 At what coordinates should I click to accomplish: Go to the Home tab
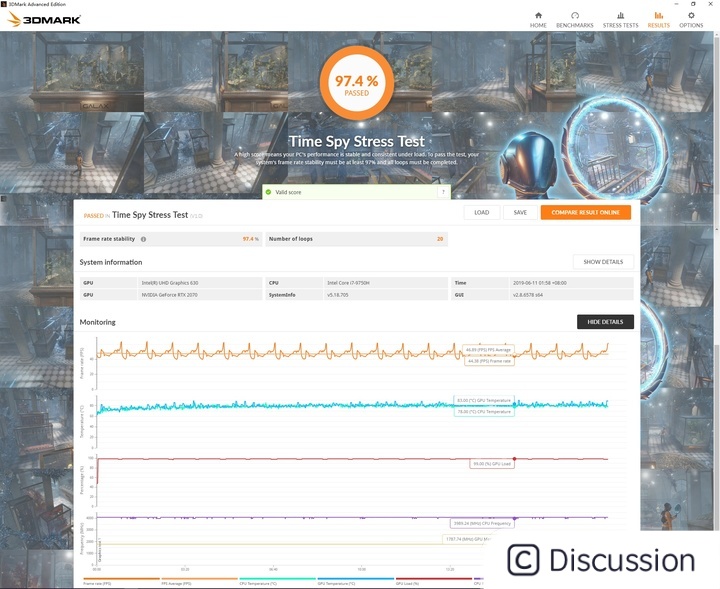coord(538,20)
